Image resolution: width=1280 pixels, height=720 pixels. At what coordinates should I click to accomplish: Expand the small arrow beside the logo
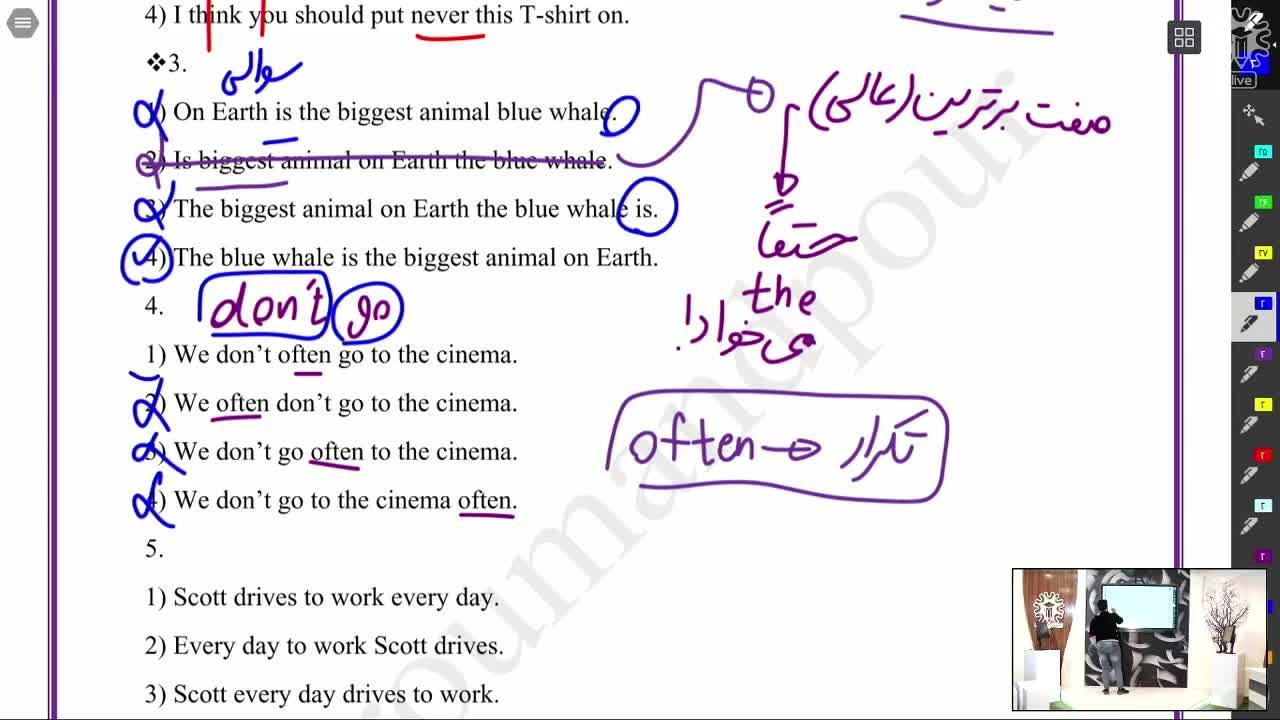[x=1274, y=46]
